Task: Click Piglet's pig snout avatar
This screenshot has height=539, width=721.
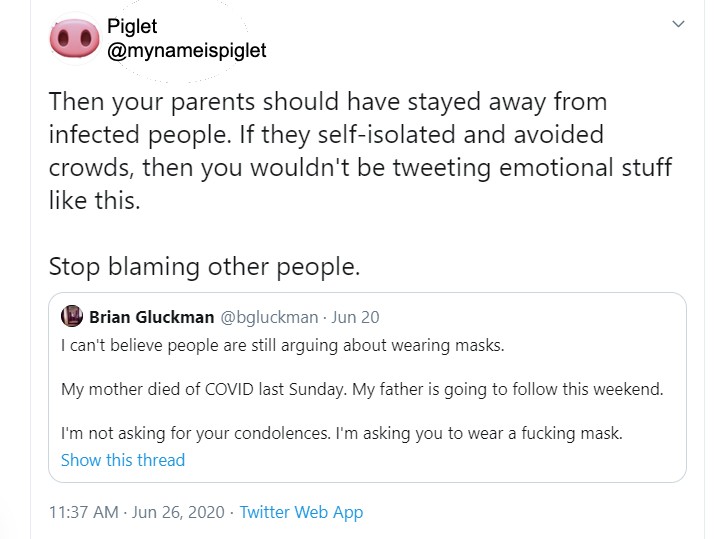Action: tap(71, 39)
